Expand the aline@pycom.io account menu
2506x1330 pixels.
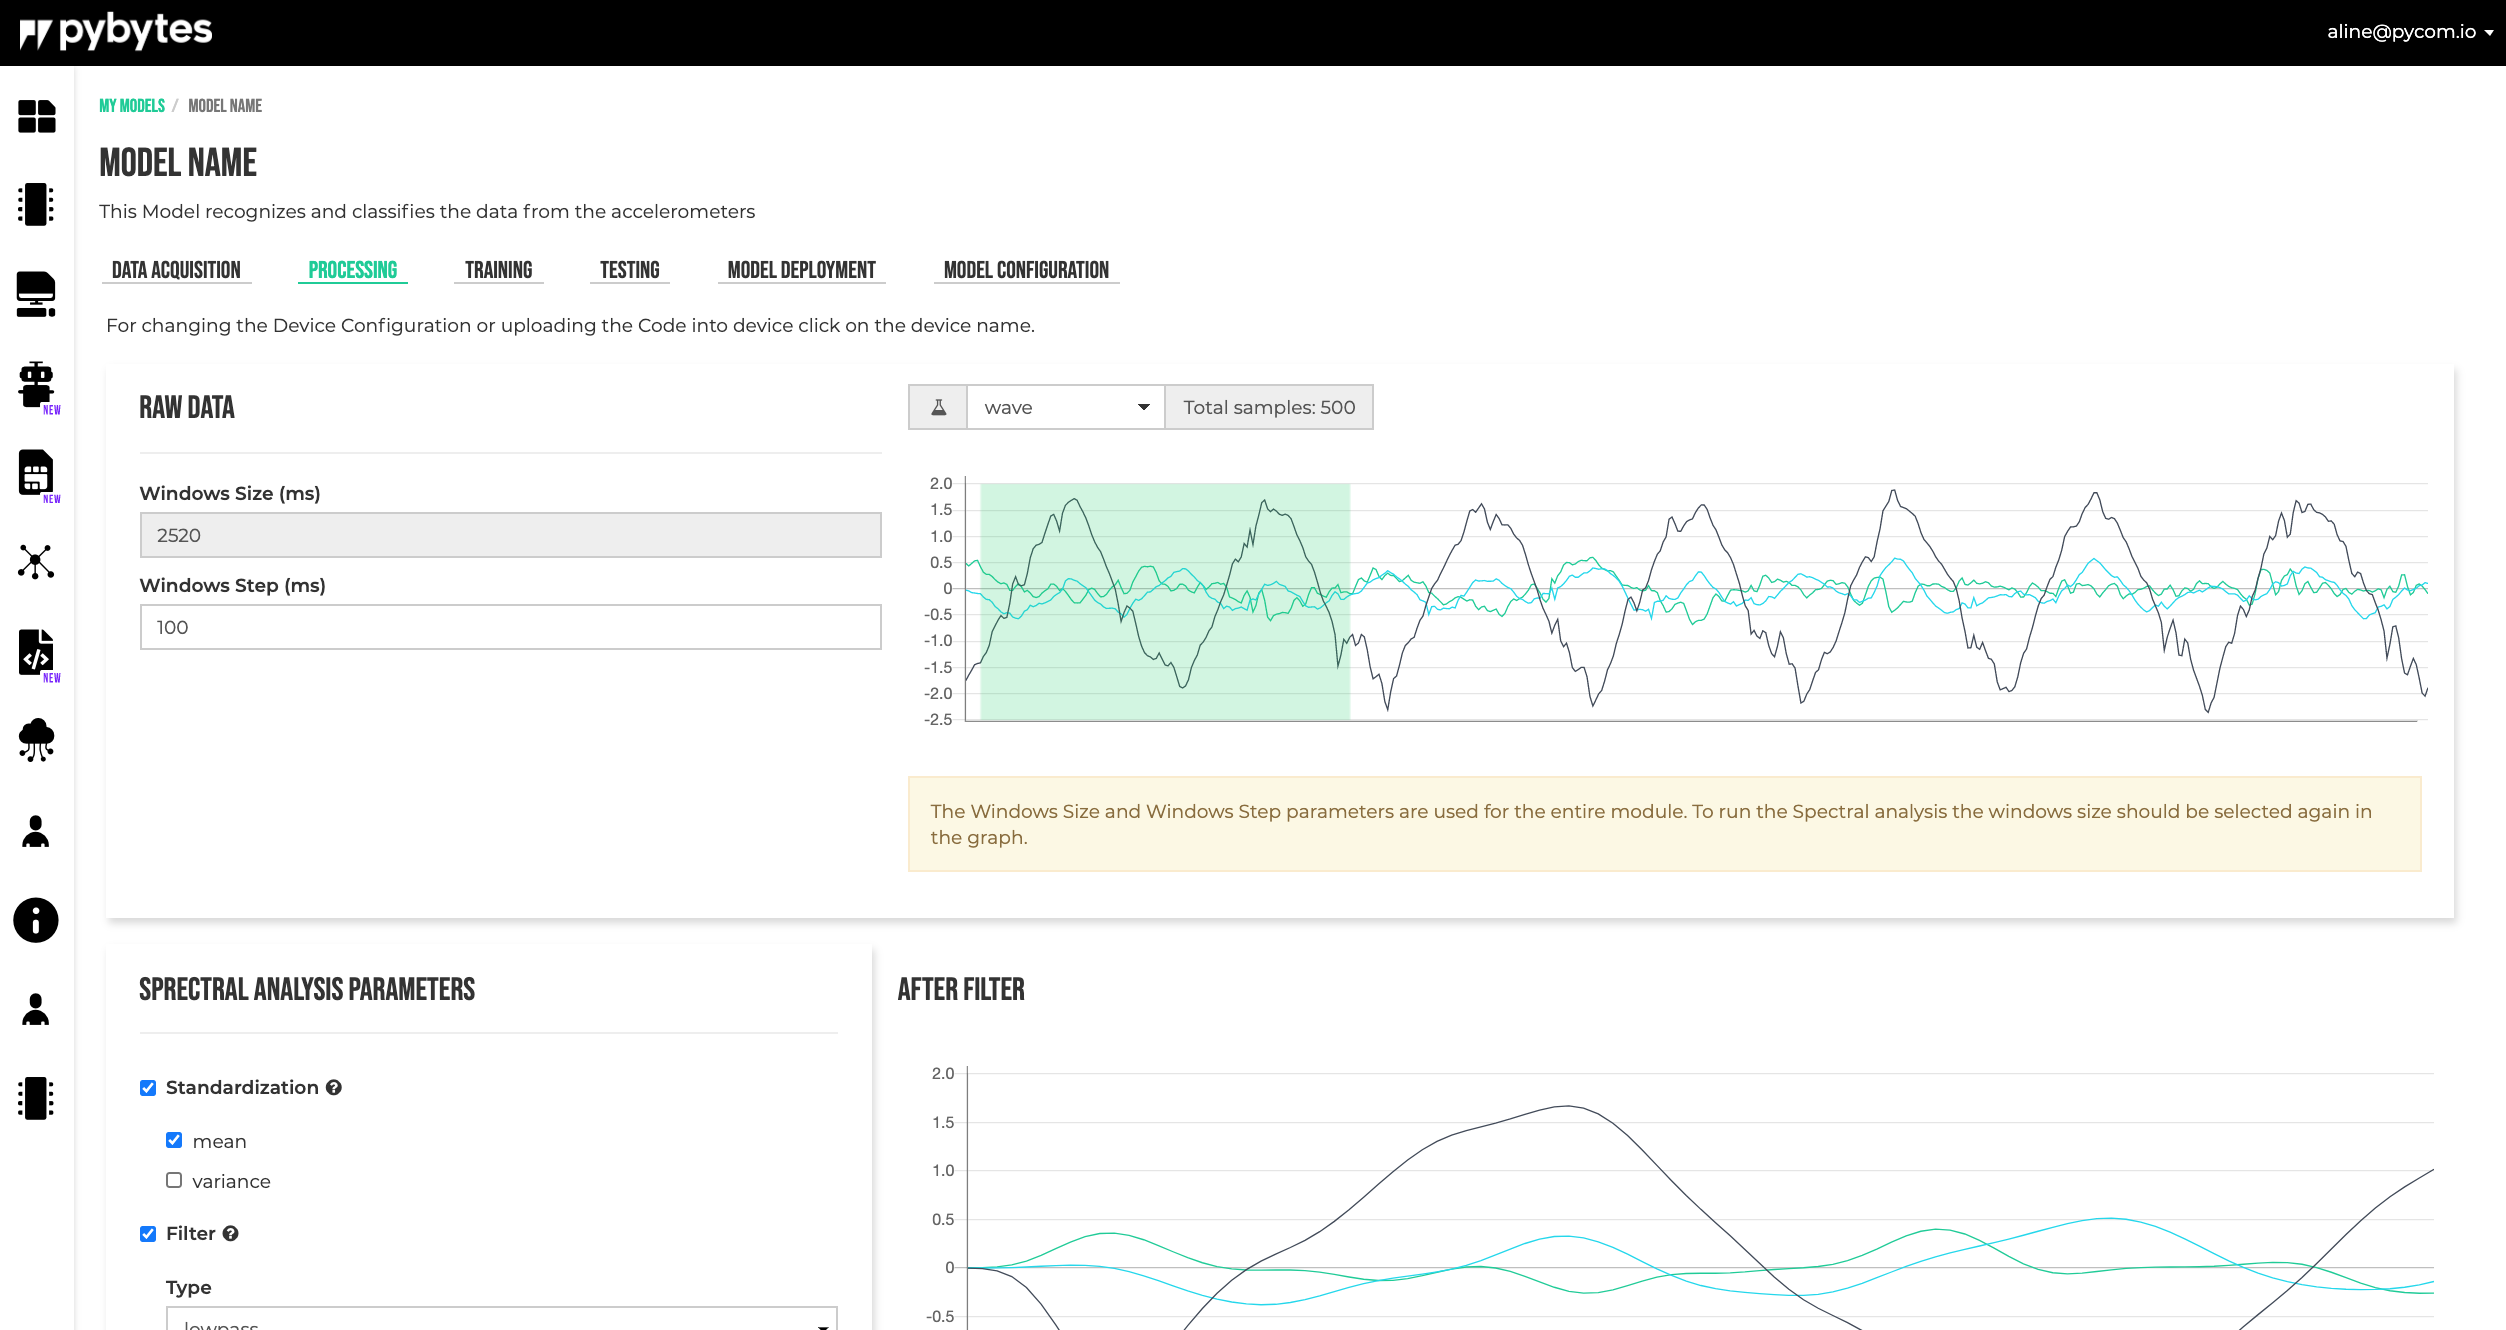[x=2408, y=32]
